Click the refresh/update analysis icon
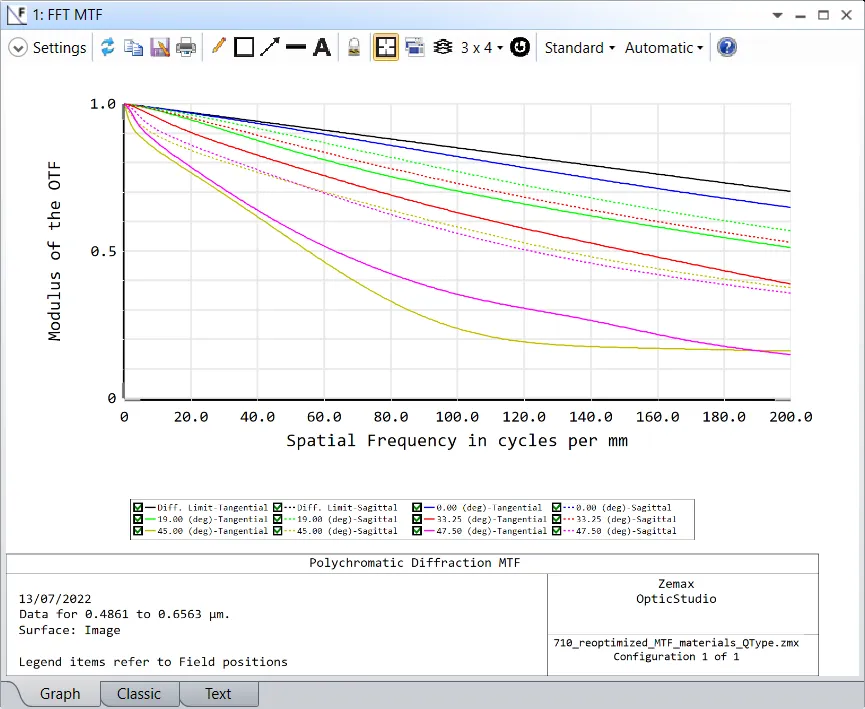The width and height of the screenshot is (865, 709). coord(107,47)
